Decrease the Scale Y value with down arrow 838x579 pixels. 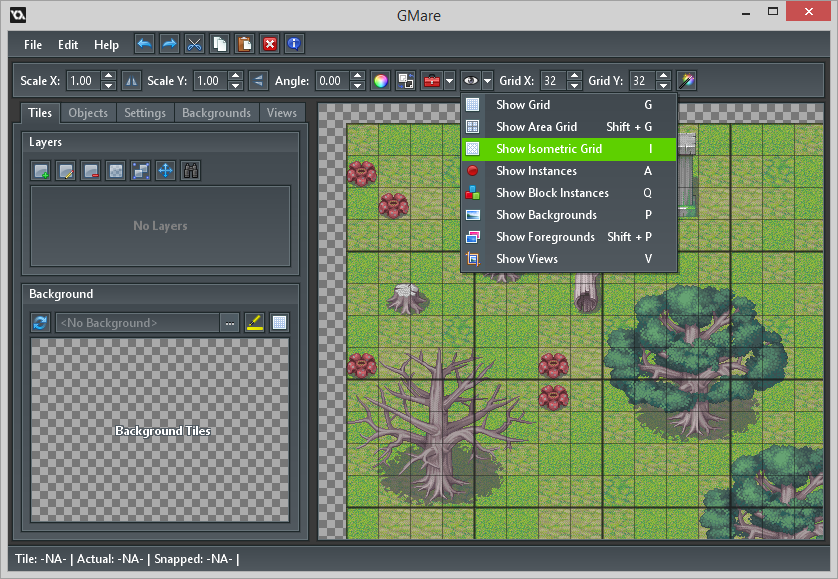tap(236, 86)
